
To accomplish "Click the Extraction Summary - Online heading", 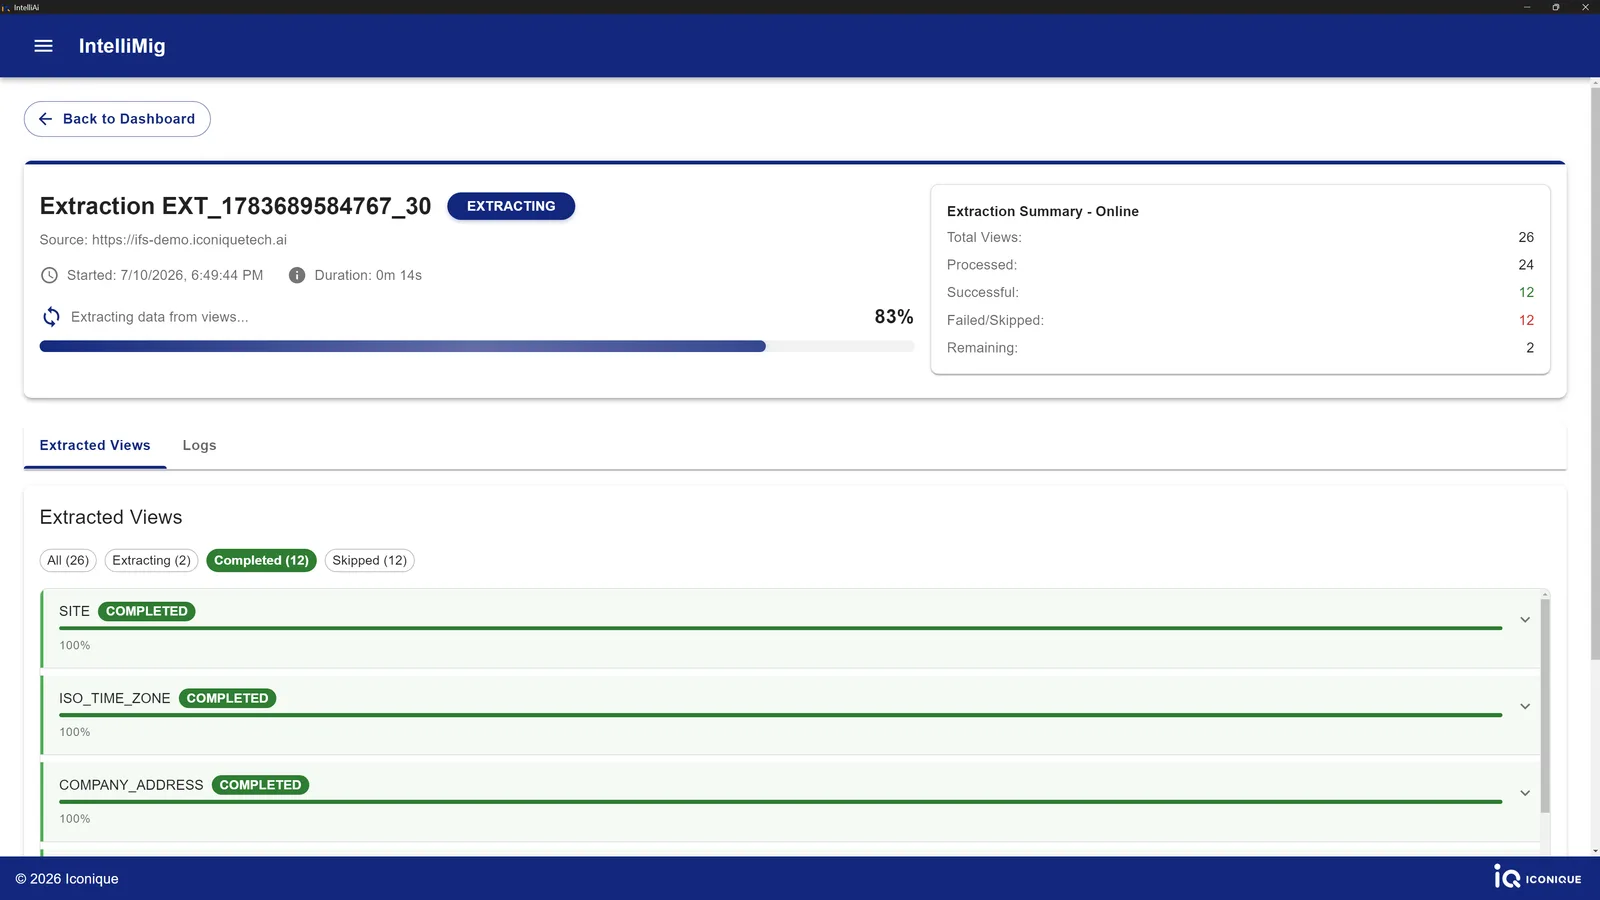I will pyautogui.click(x=1043, y=211).
